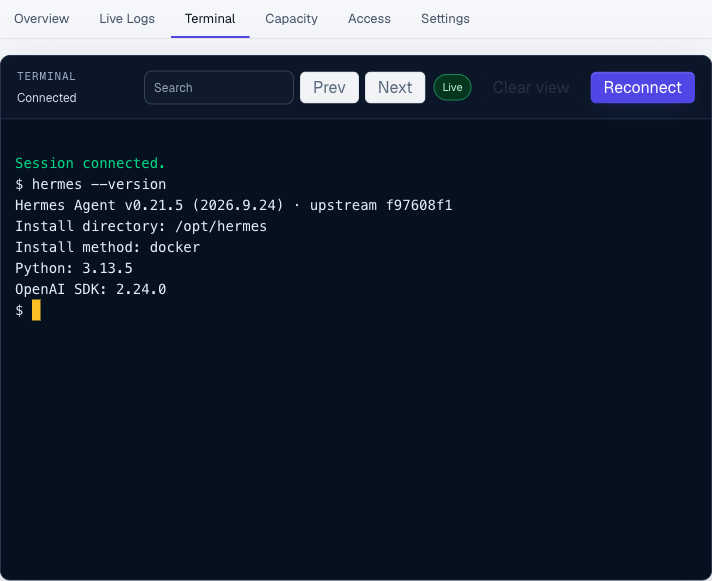Switch to the Settings tab
Screen dimensions: 712x581
point(445,19)
